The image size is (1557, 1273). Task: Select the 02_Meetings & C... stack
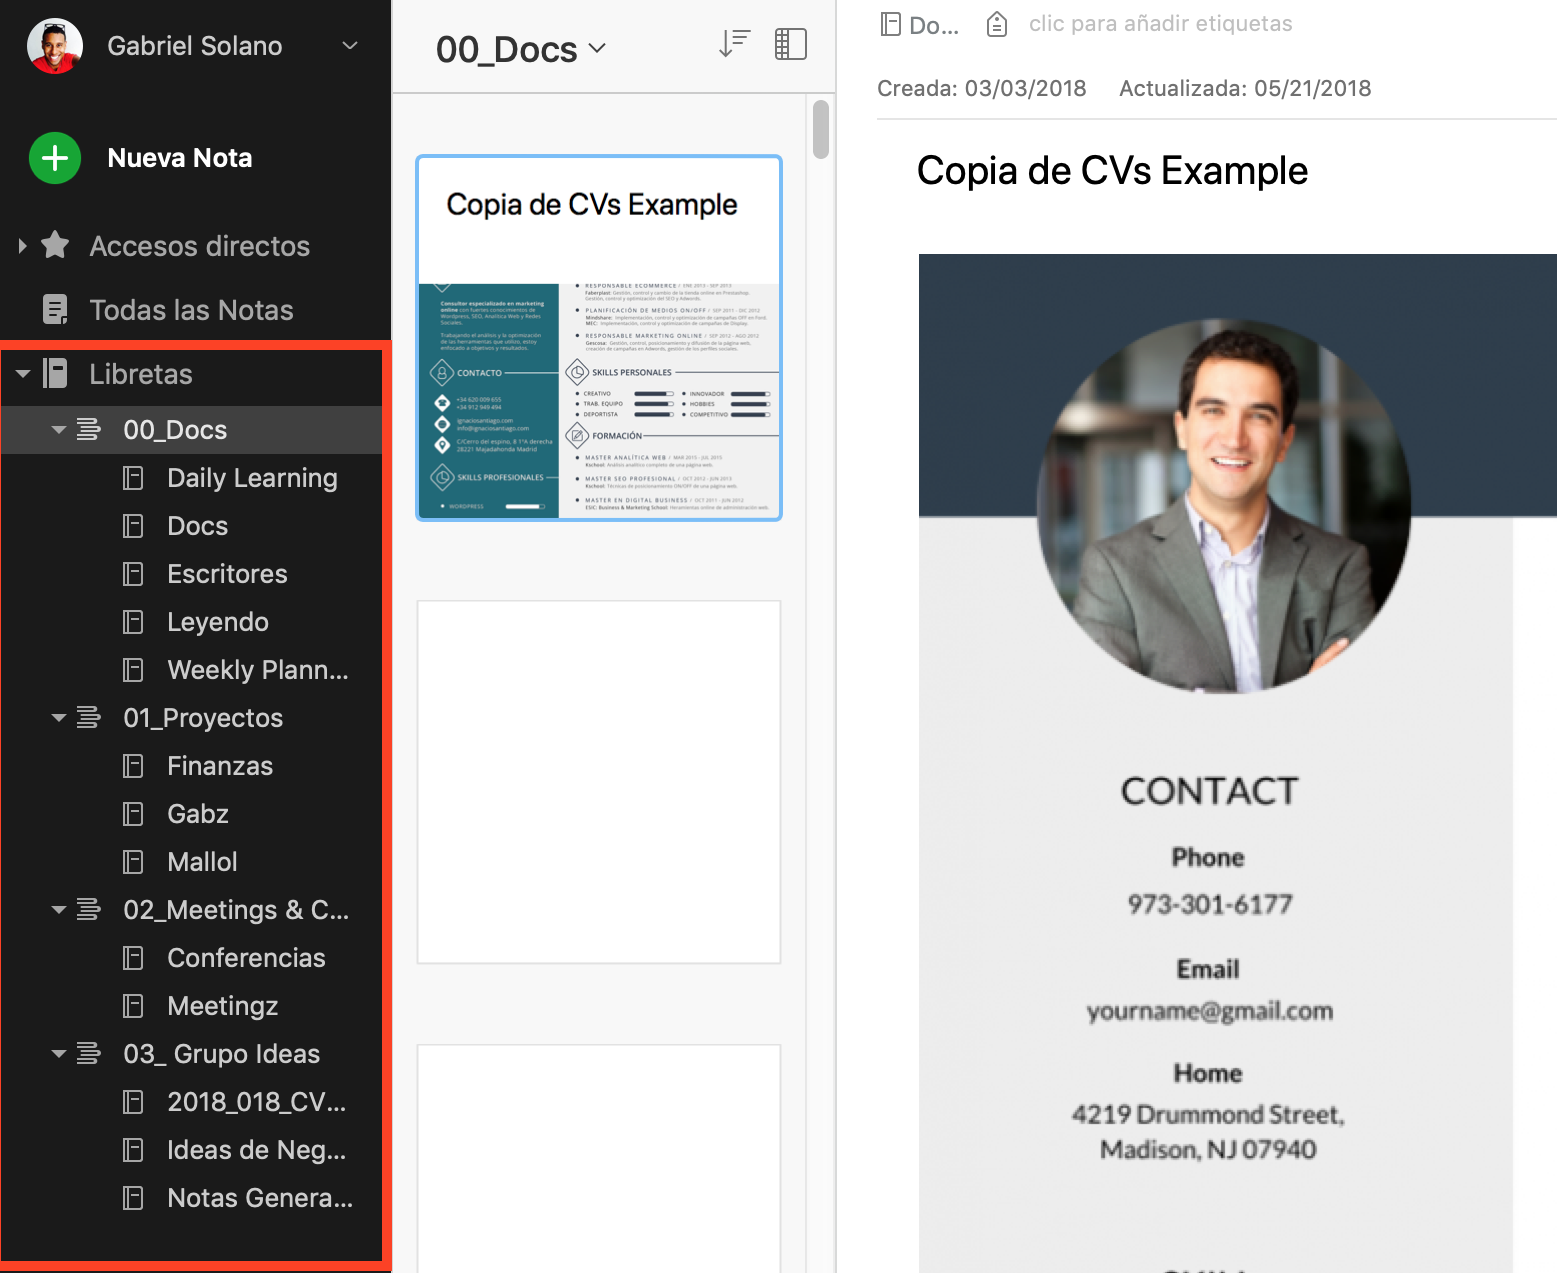click(236, 910)
